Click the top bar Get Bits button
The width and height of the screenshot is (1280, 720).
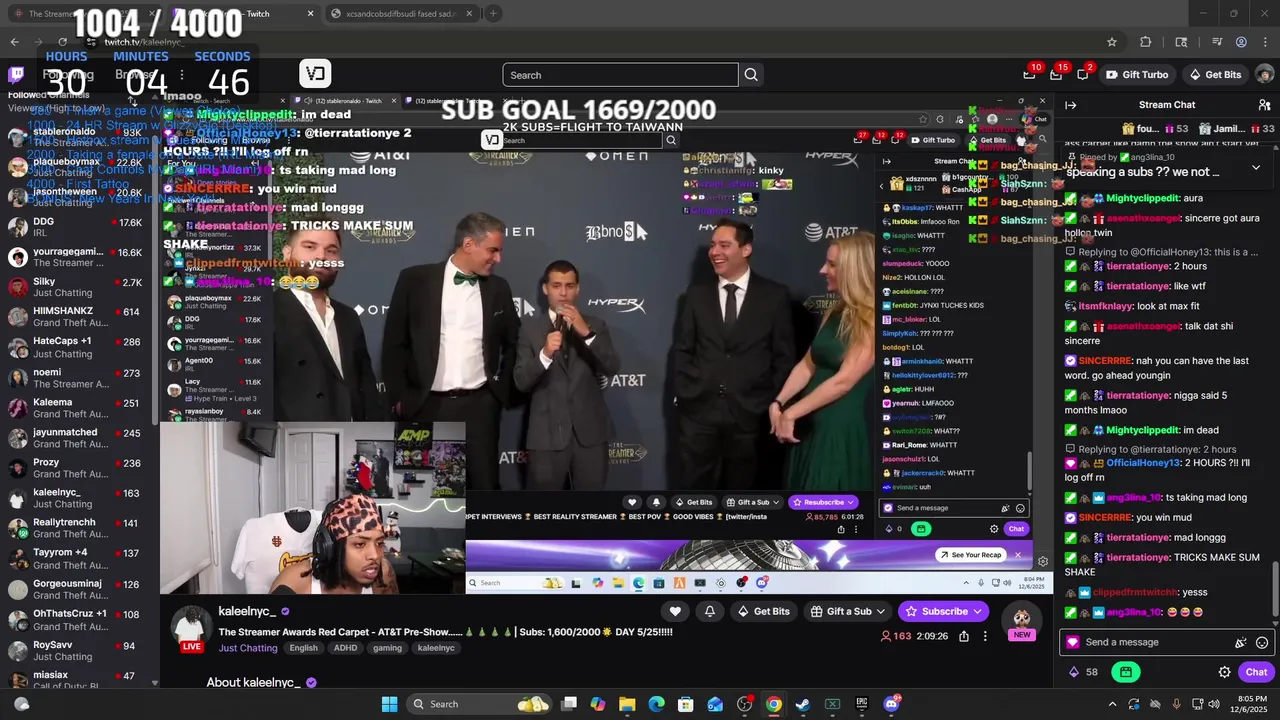pyautogui.click(x=1215, y=75)
